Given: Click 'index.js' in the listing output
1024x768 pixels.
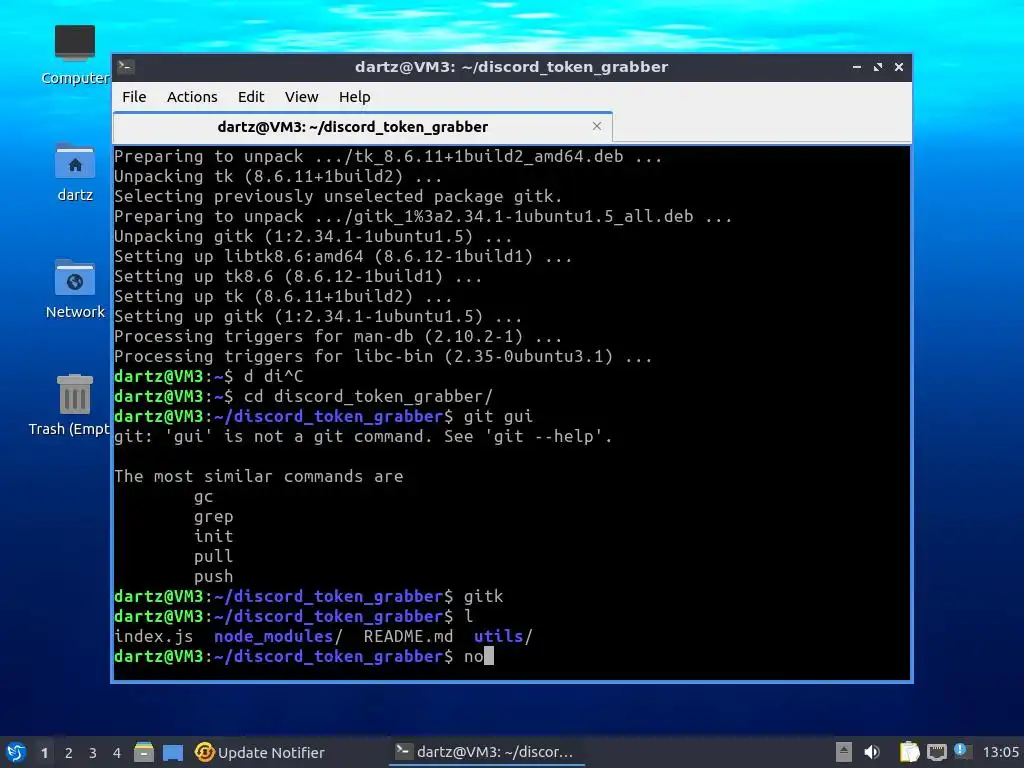Looking at the screenshot, I should click(153, 636).
